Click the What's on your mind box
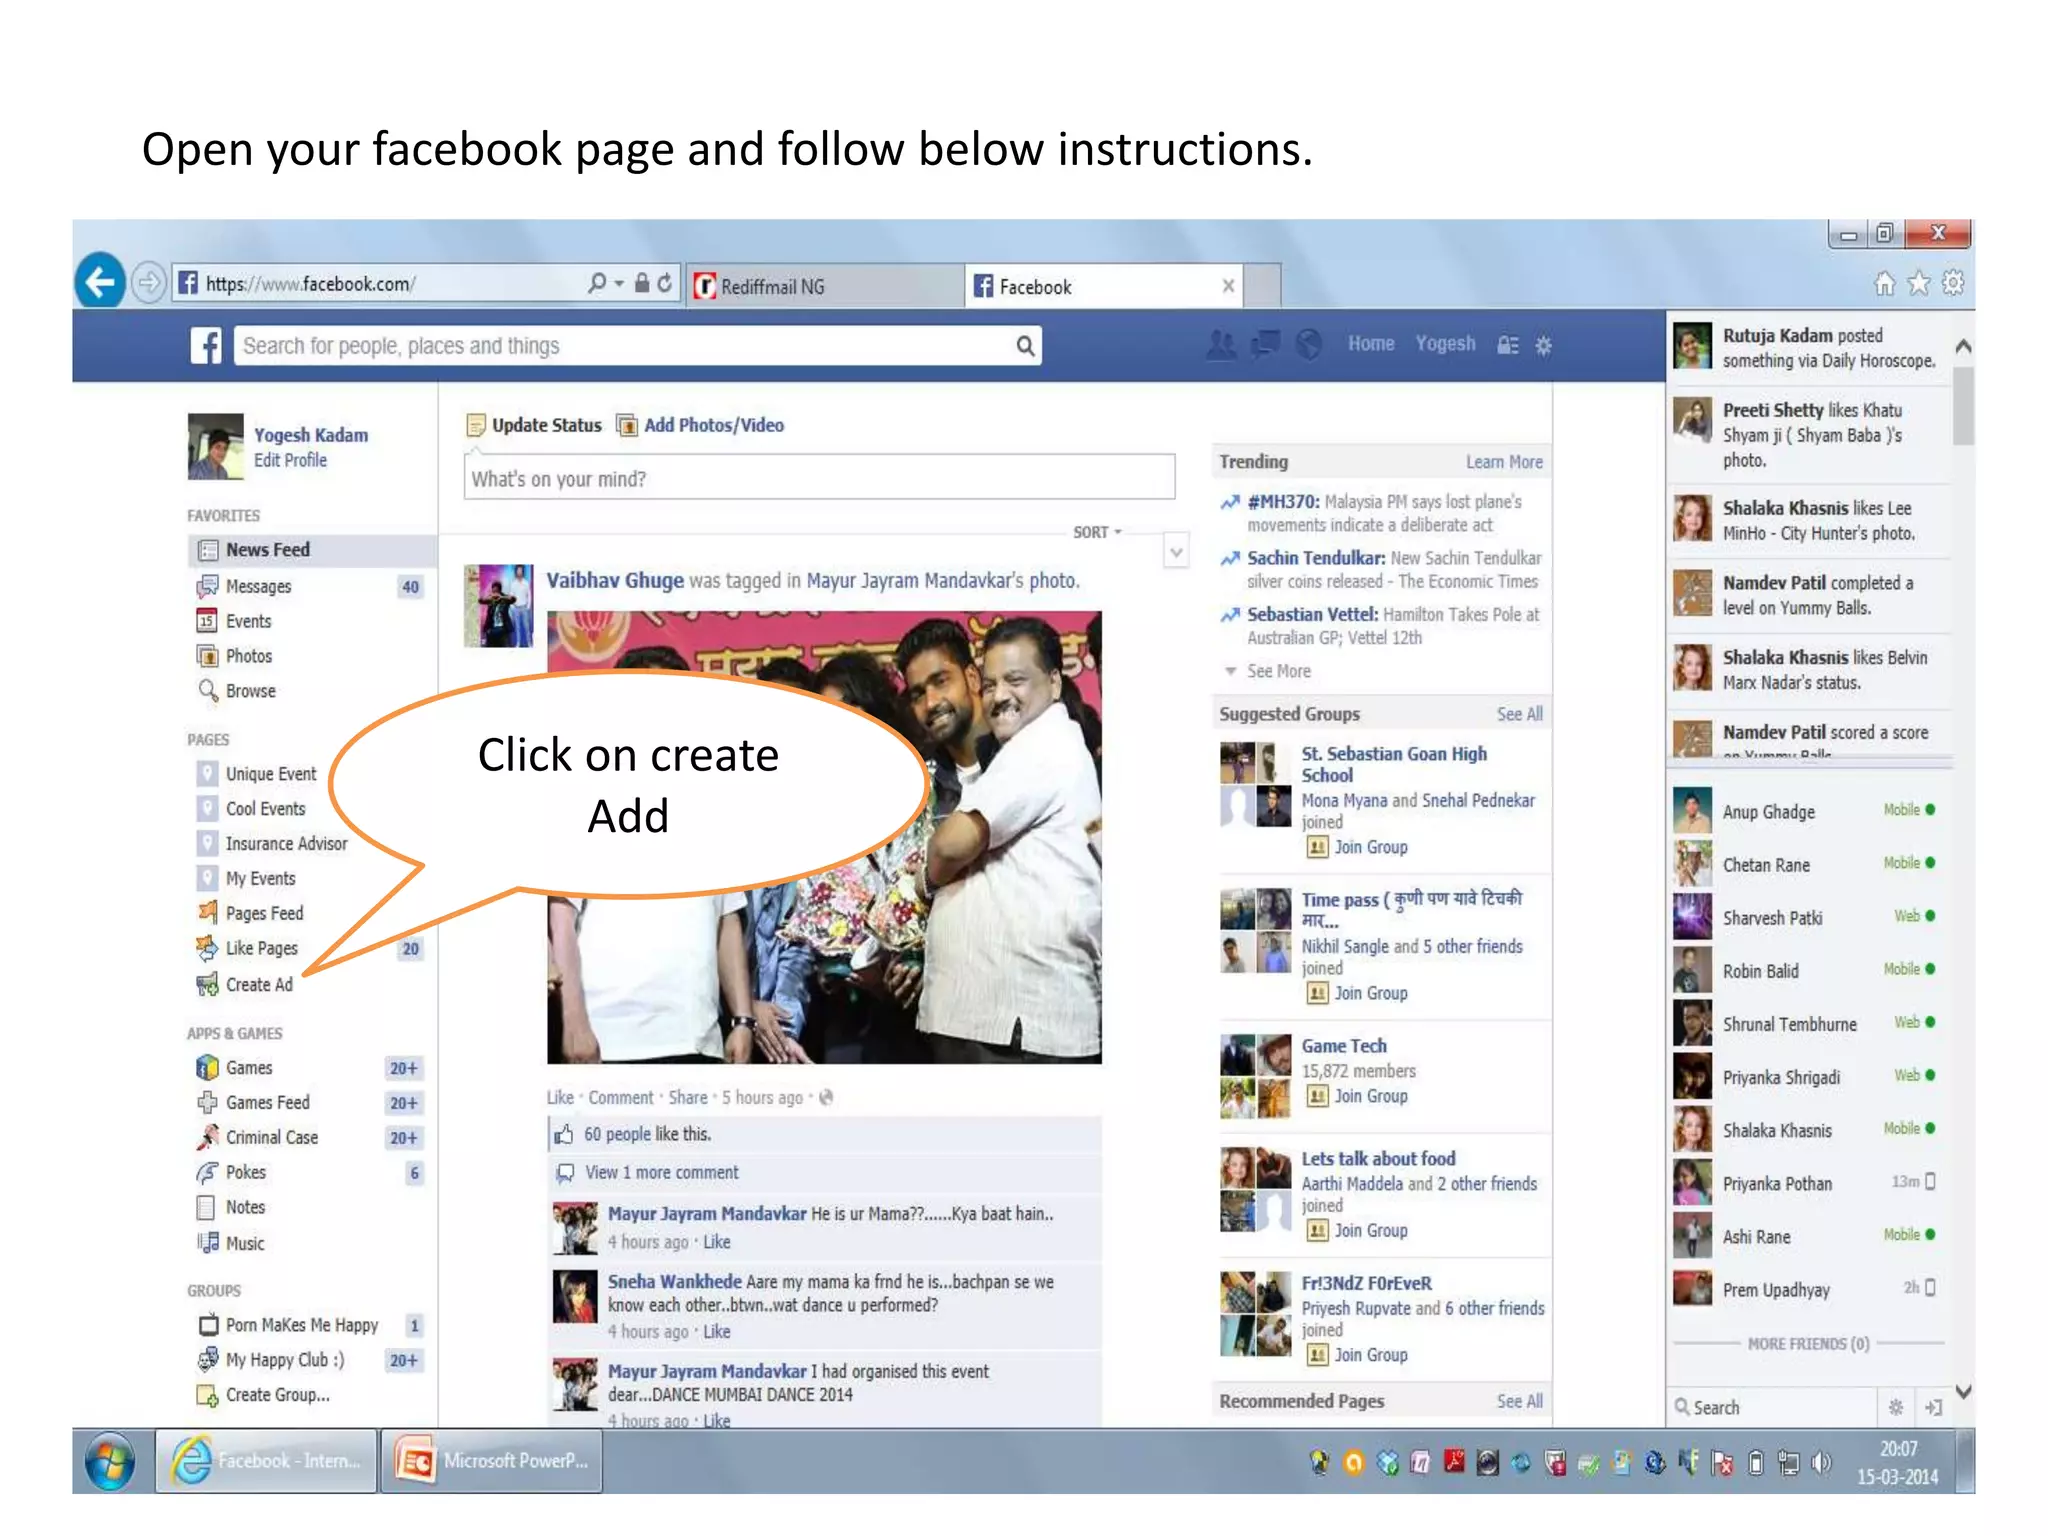The image size is (2048, 1536). (818, 479)
